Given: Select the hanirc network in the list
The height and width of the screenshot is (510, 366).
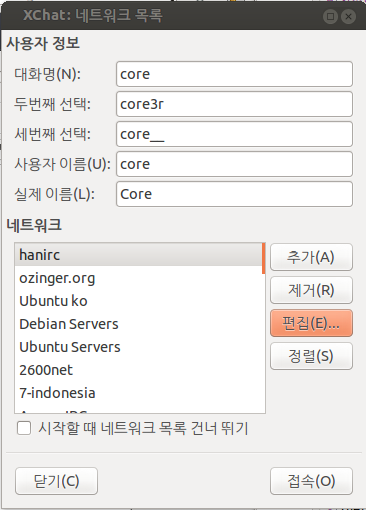Looking at the screenshot, I should (x=138, y=255).
